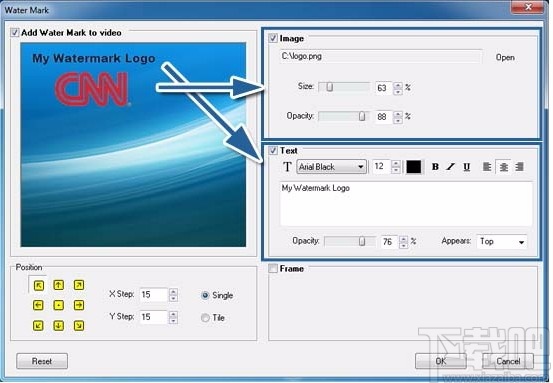Set watermark position to center
This screenshot has width=553, height=383.
(x=59, y=305)
